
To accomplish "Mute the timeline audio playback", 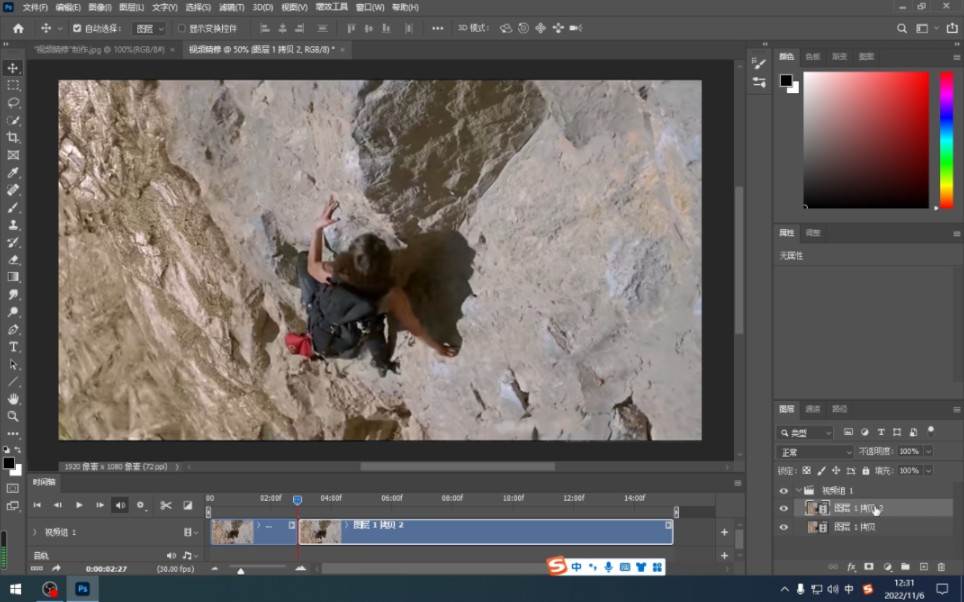I will (120, 505).
